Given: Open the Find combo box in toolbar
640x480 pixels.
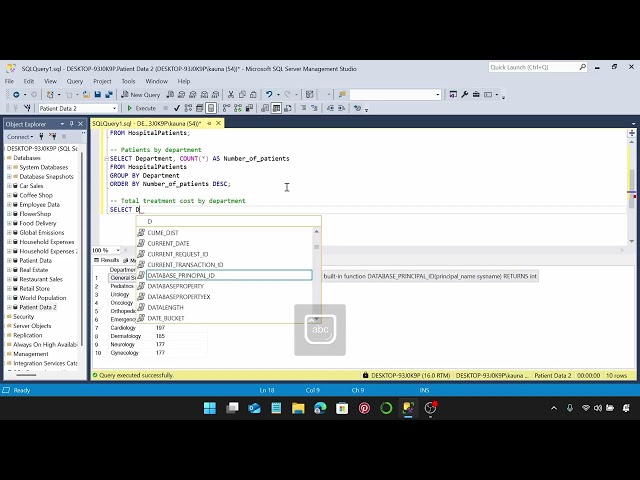Looking at the screenshot, I should click(x=395, y=95).
